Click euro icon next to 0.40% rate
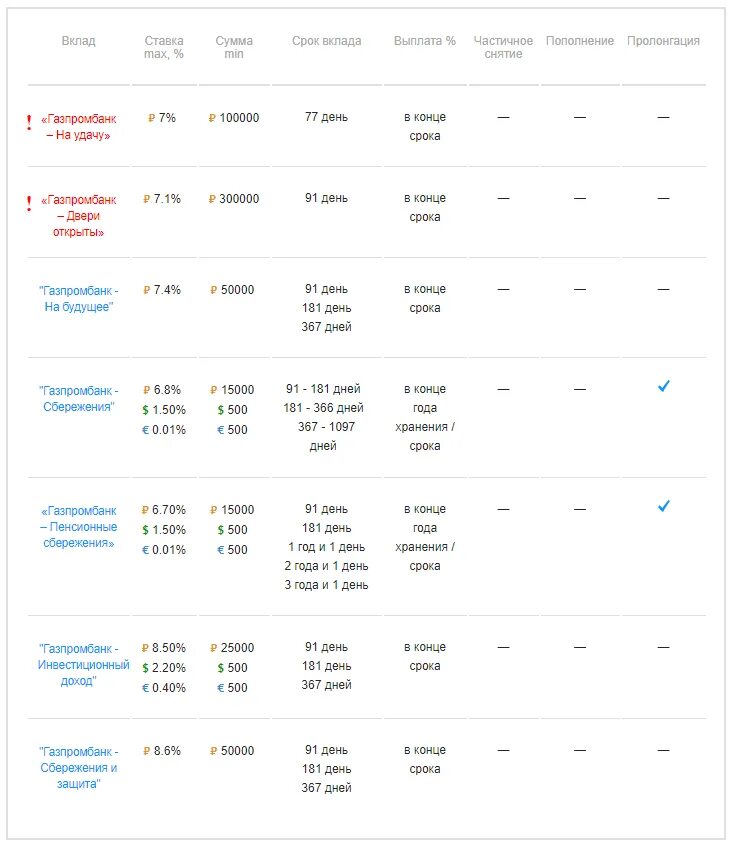The image size is (737, 851). [x=145, y=688]
